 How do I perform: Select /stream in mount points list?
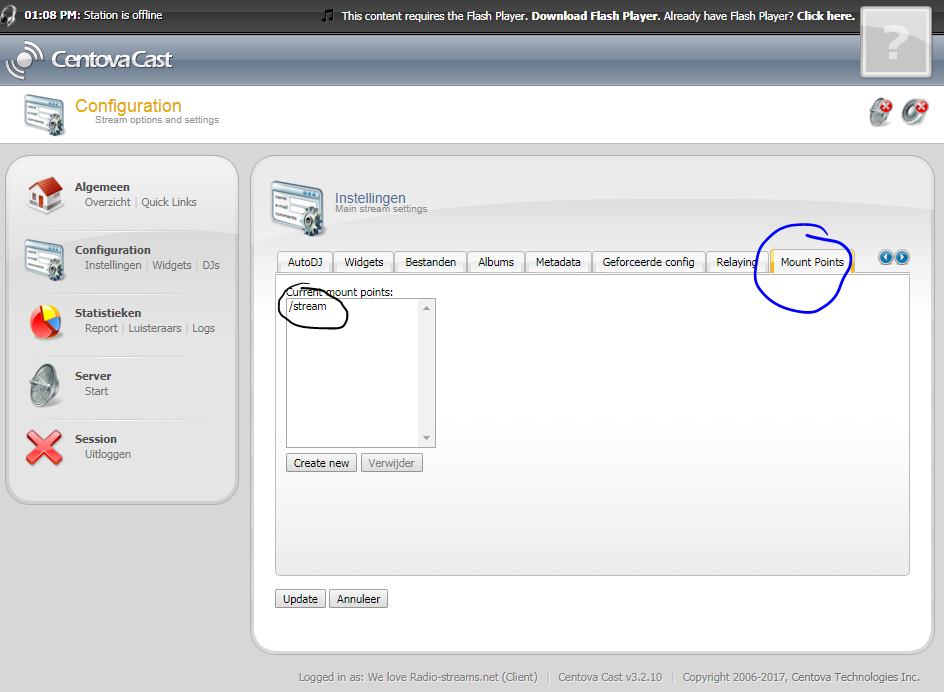(x=307, y=307)
